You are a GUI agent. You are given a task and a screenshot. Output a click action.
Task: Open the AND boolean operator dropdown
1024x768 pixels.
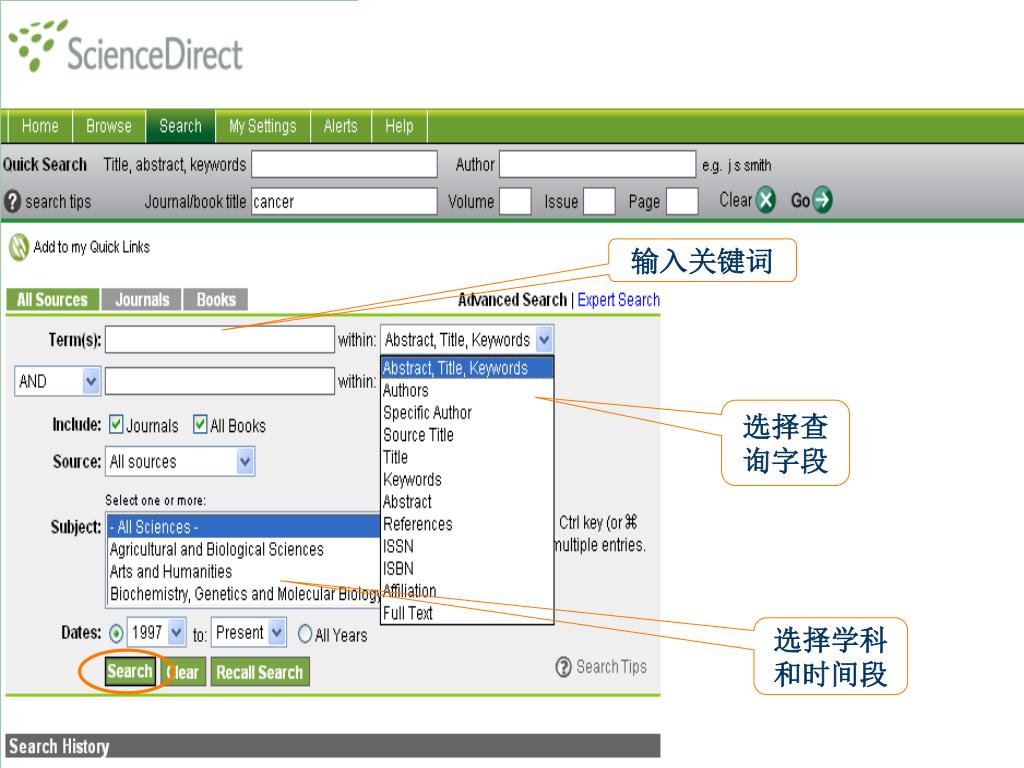[91, 381]
